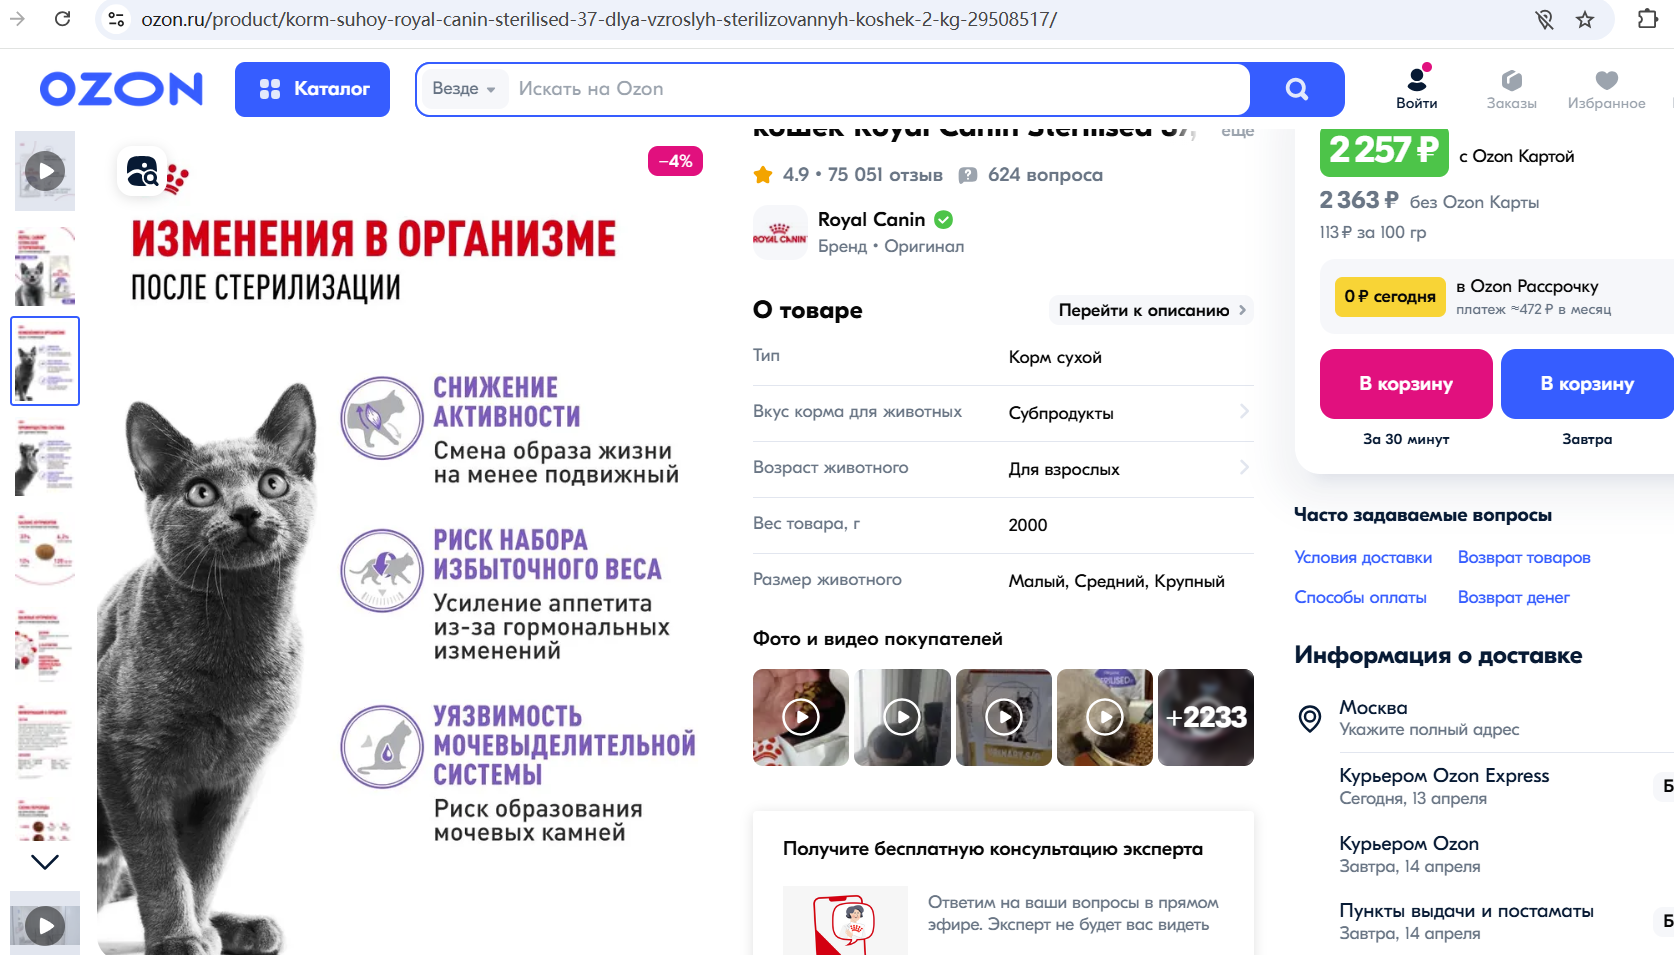Click the magnifier search button
1674x955 pixels.
[1297, 89]
